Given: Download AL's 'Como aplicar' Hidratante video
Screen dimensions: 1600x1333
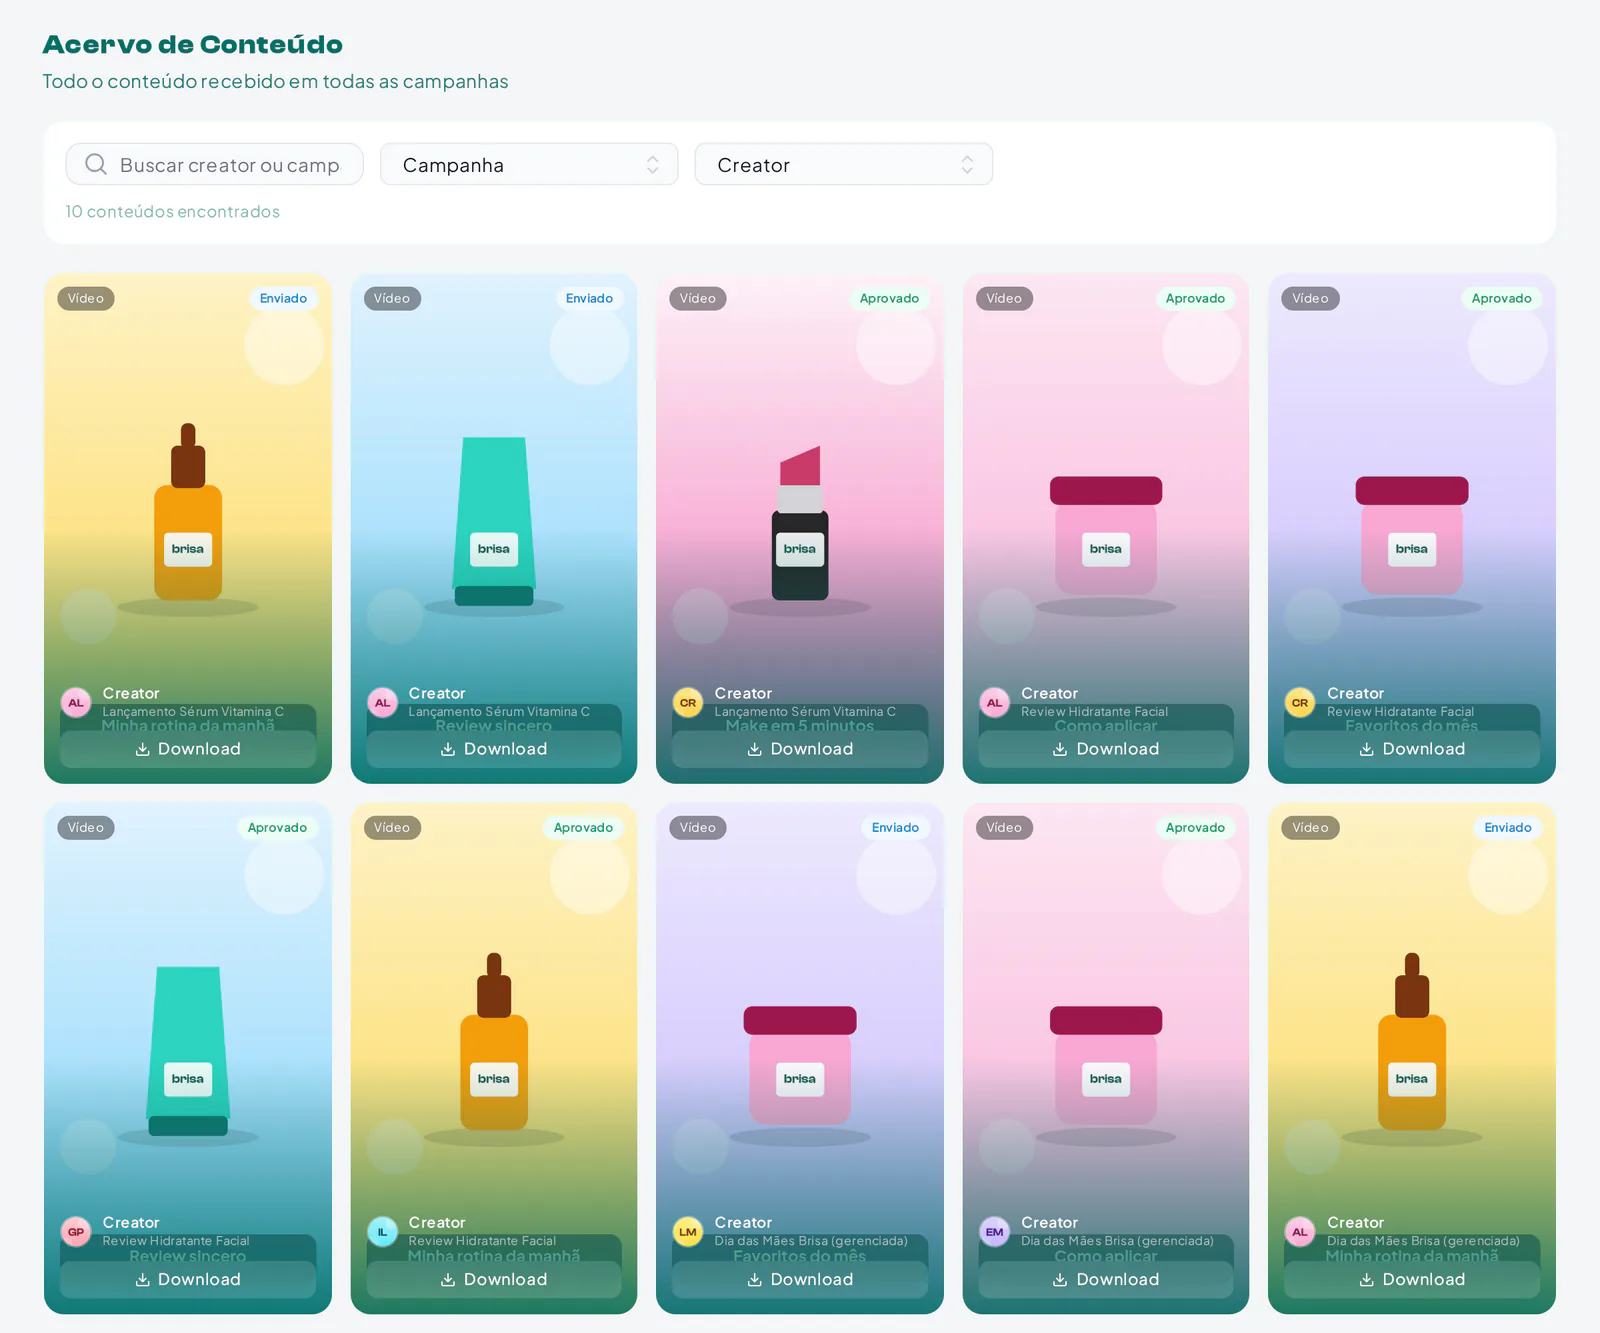Looking at the screenshot, I should [1106, 749].
